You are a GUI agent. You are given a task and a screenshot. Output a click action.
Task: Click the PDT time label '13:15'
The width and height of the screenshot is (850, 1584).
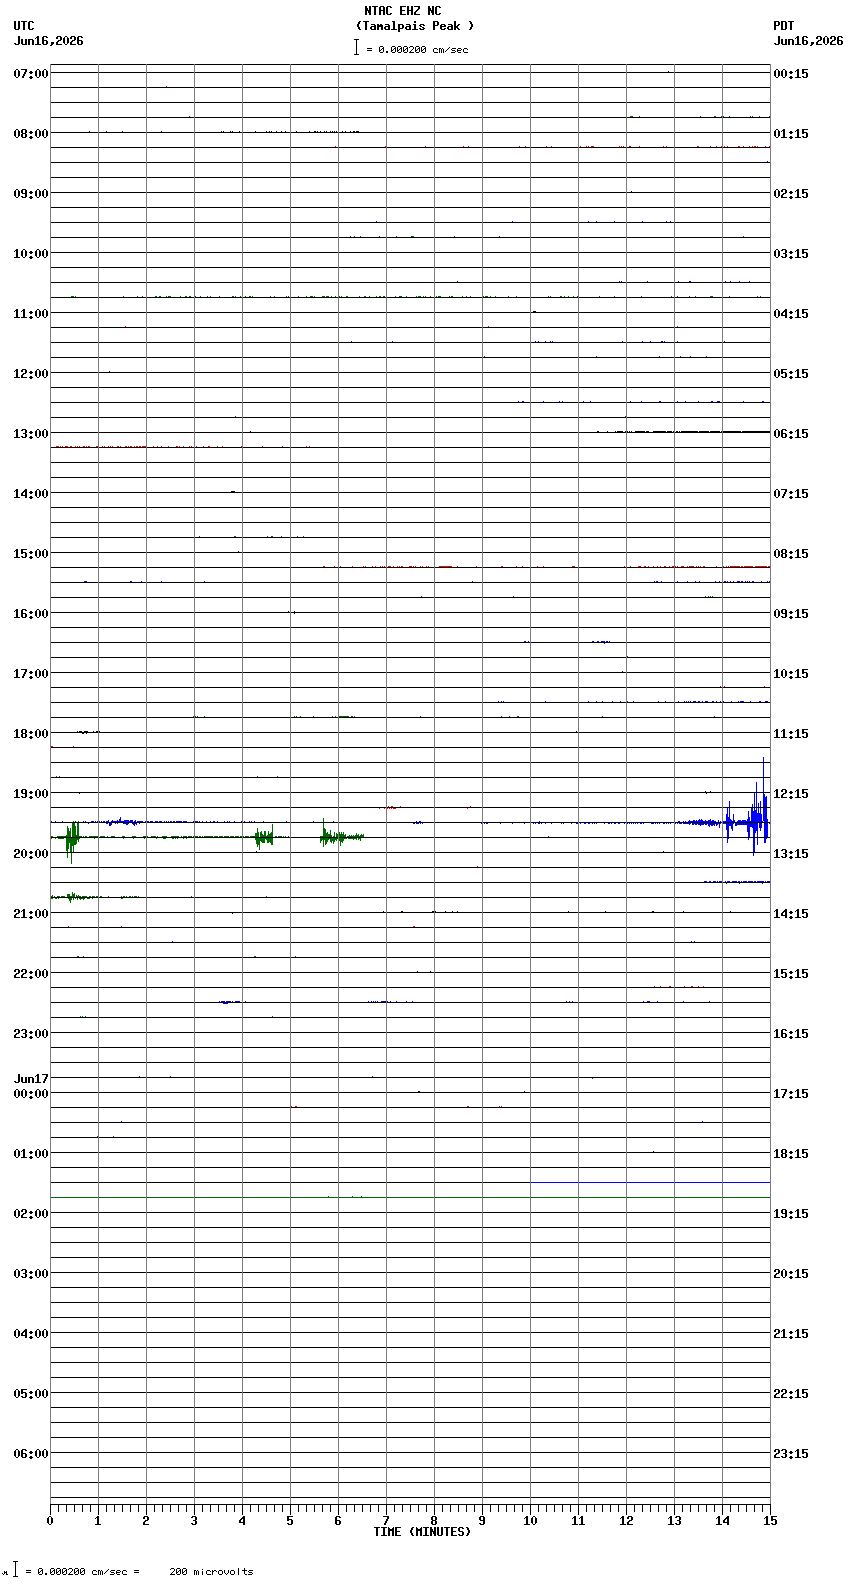pos(791,854)
